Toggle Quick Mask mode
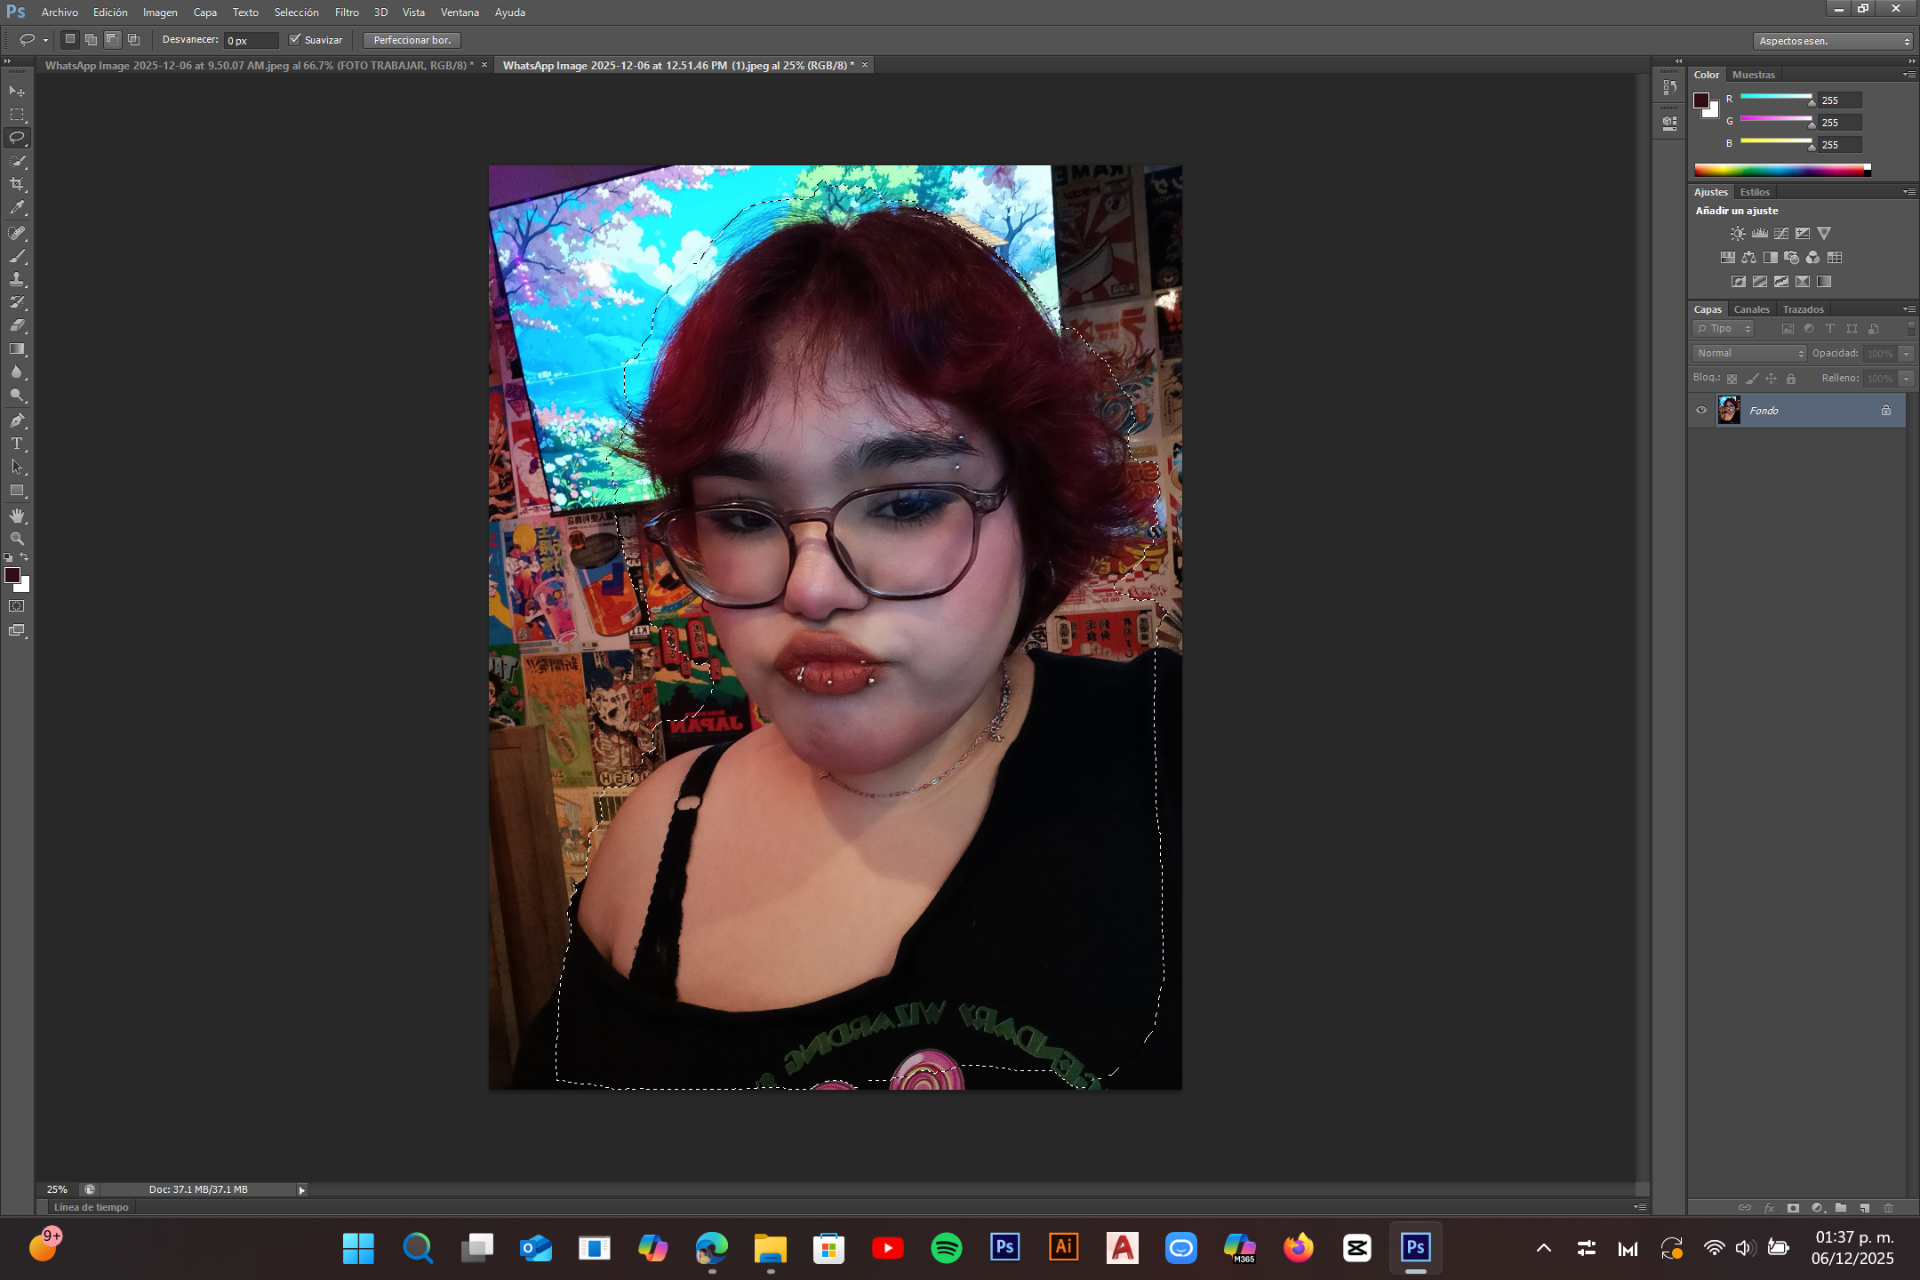 [17, 607]
